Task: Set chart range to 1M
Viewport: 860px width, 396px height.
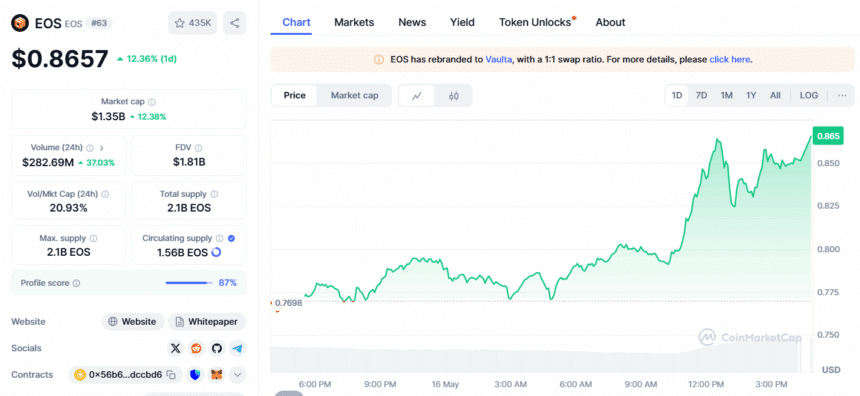Action: 726,95
